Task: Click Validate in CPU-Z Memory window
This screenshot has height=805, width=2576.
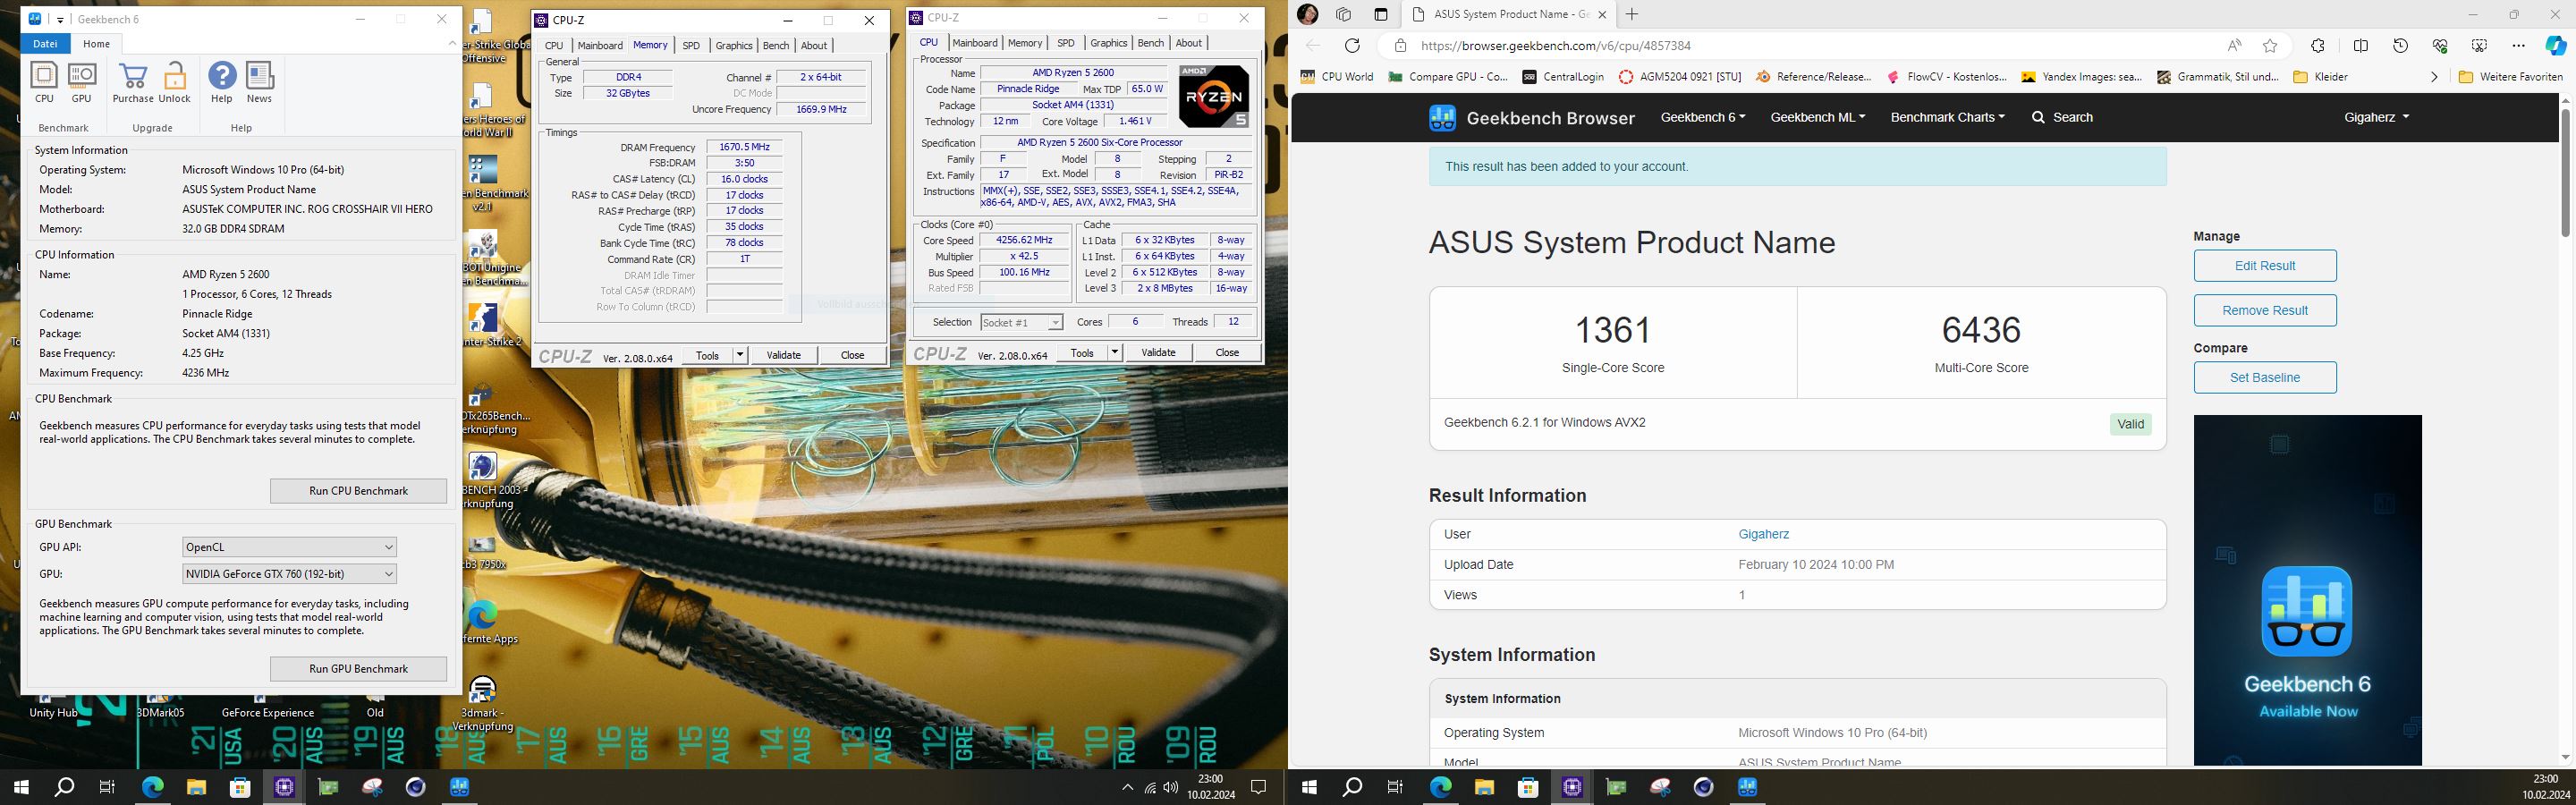Action: (783, 355)
